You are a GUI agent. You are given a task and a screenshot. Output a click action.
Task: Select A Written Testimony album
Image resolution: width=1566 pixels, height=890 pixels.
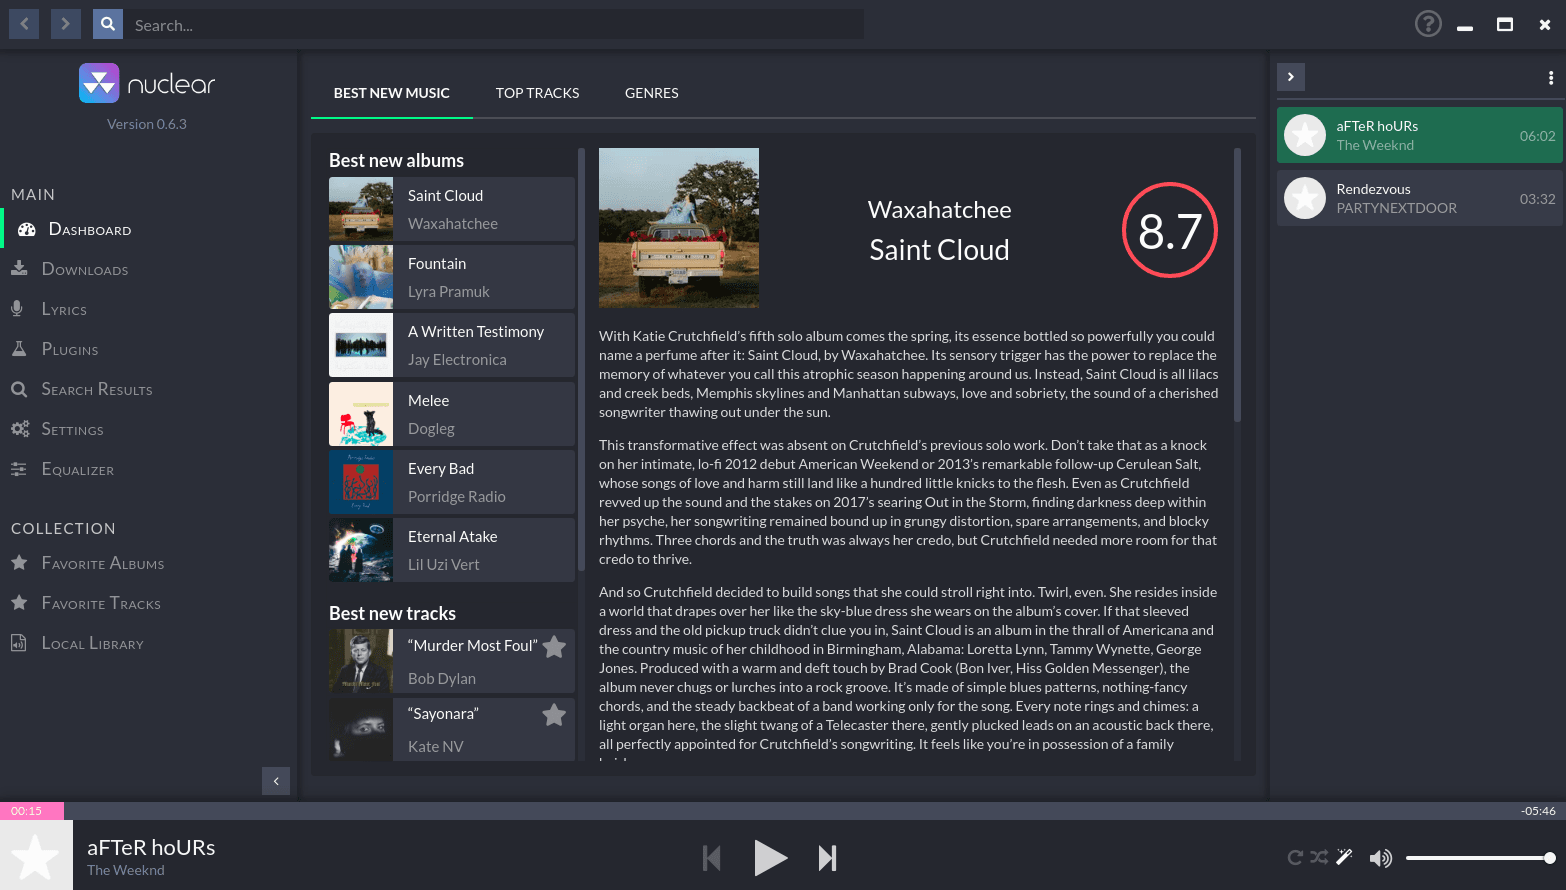point(452,345)
